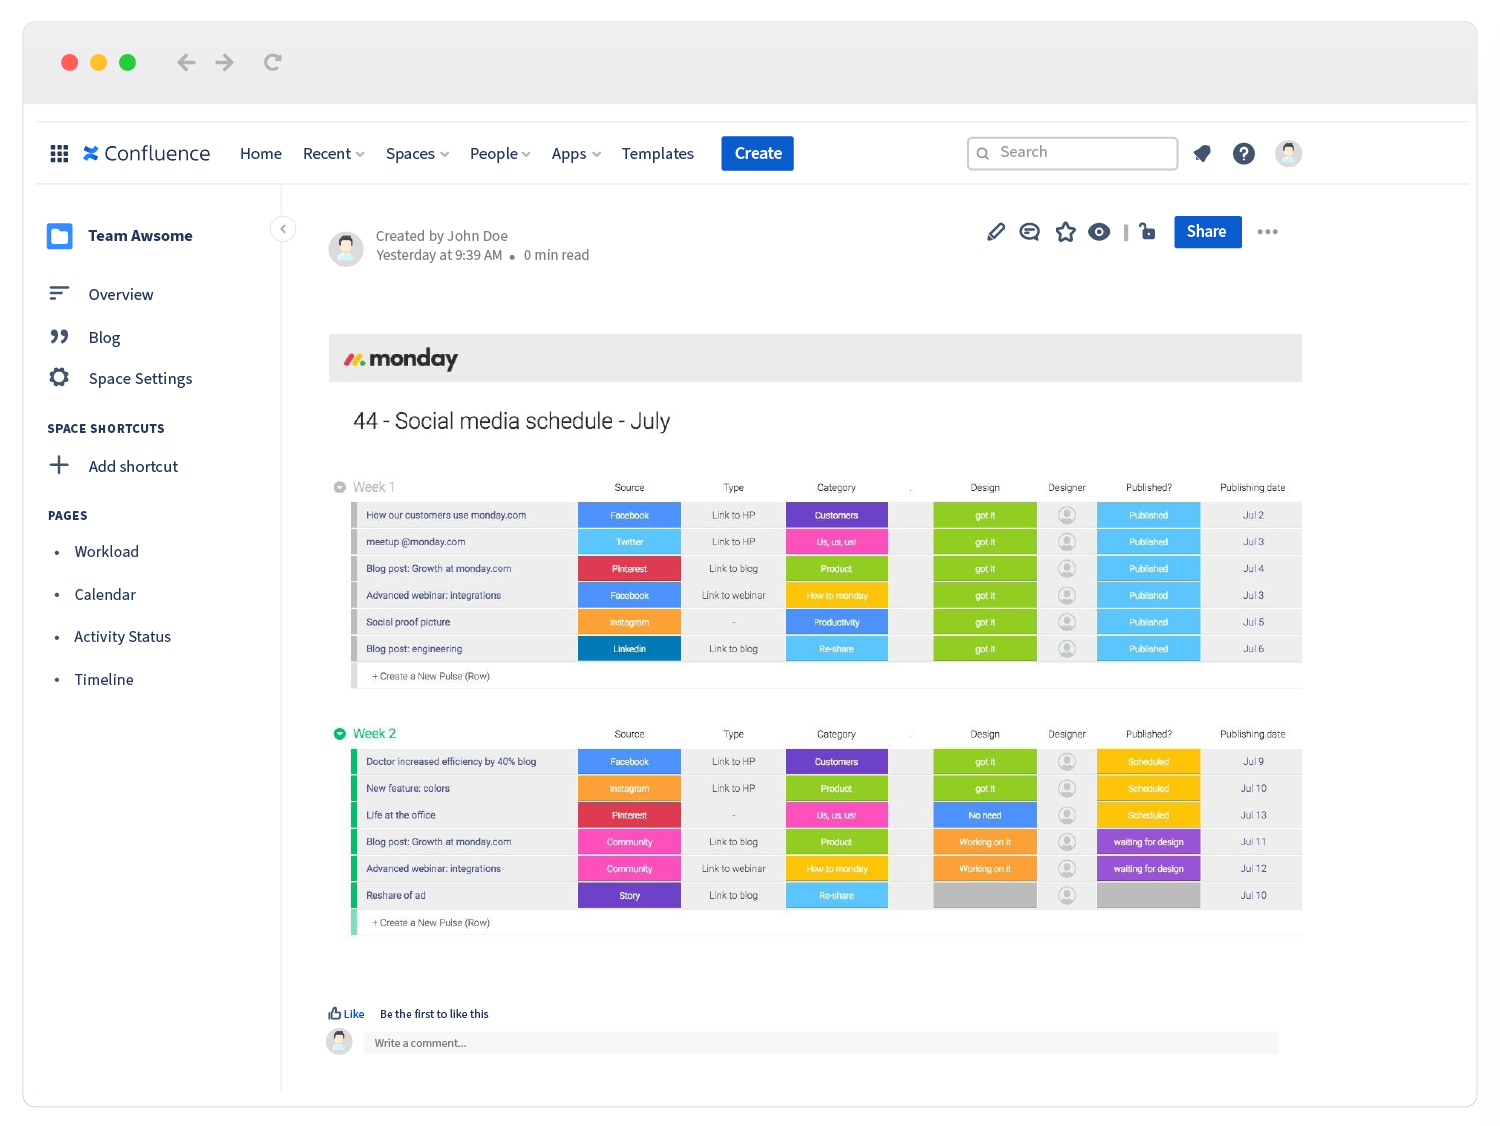Viewport: 1500px width, 1126px height.
Task: Click red Pinterest cell in Week 1 Blog post: Growth row
Action: 629,569
